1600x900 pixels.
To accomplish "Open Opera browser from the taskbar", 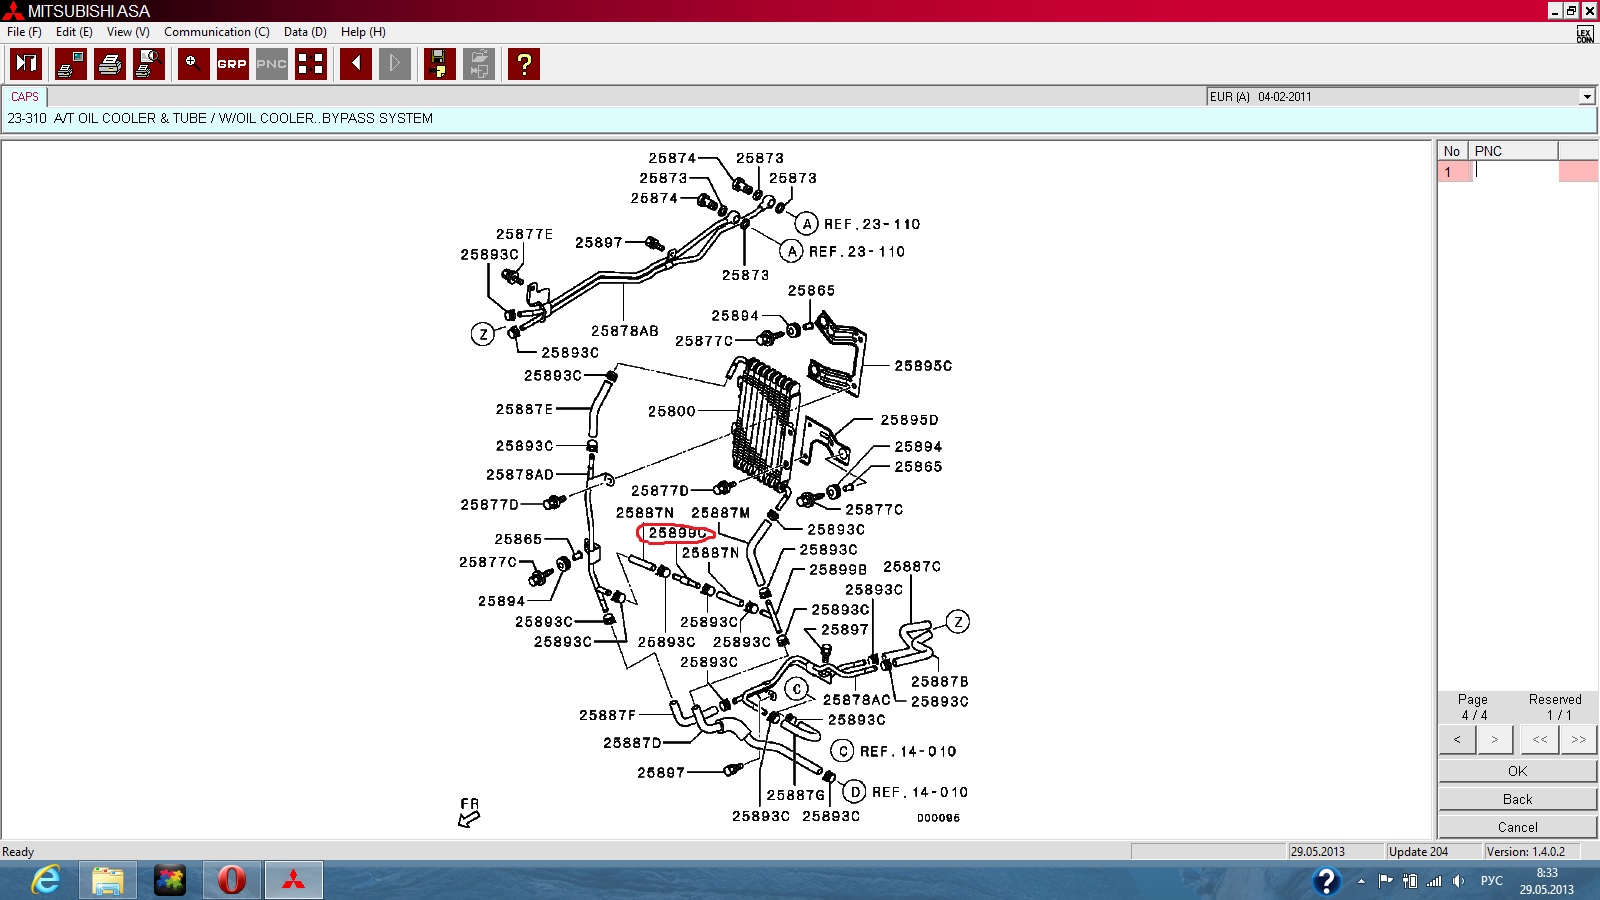I will [x=232, y=880].
